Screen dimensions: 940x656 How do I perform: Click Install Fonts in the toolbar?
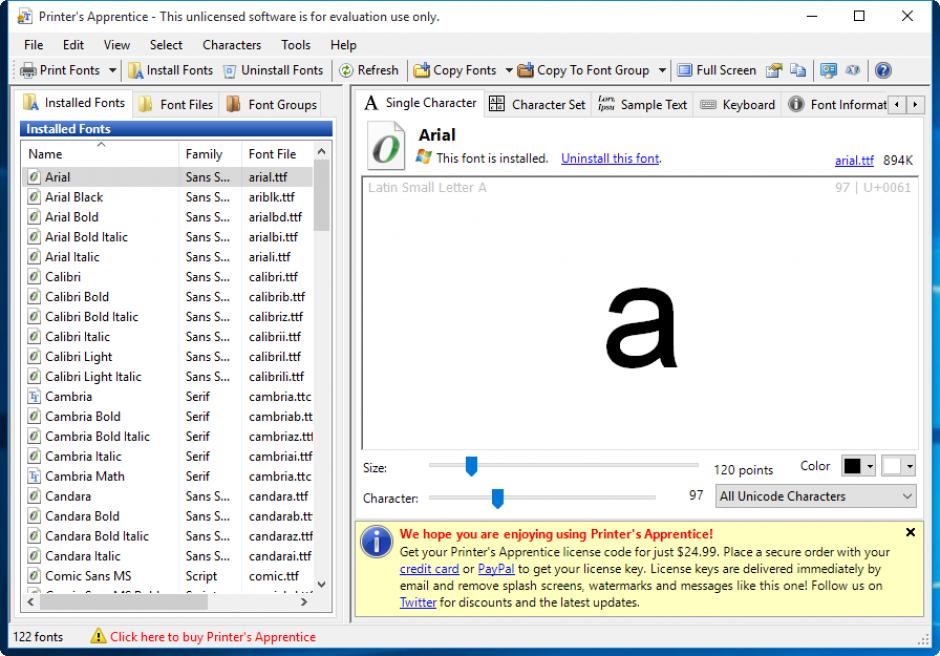tap(170, 70)
